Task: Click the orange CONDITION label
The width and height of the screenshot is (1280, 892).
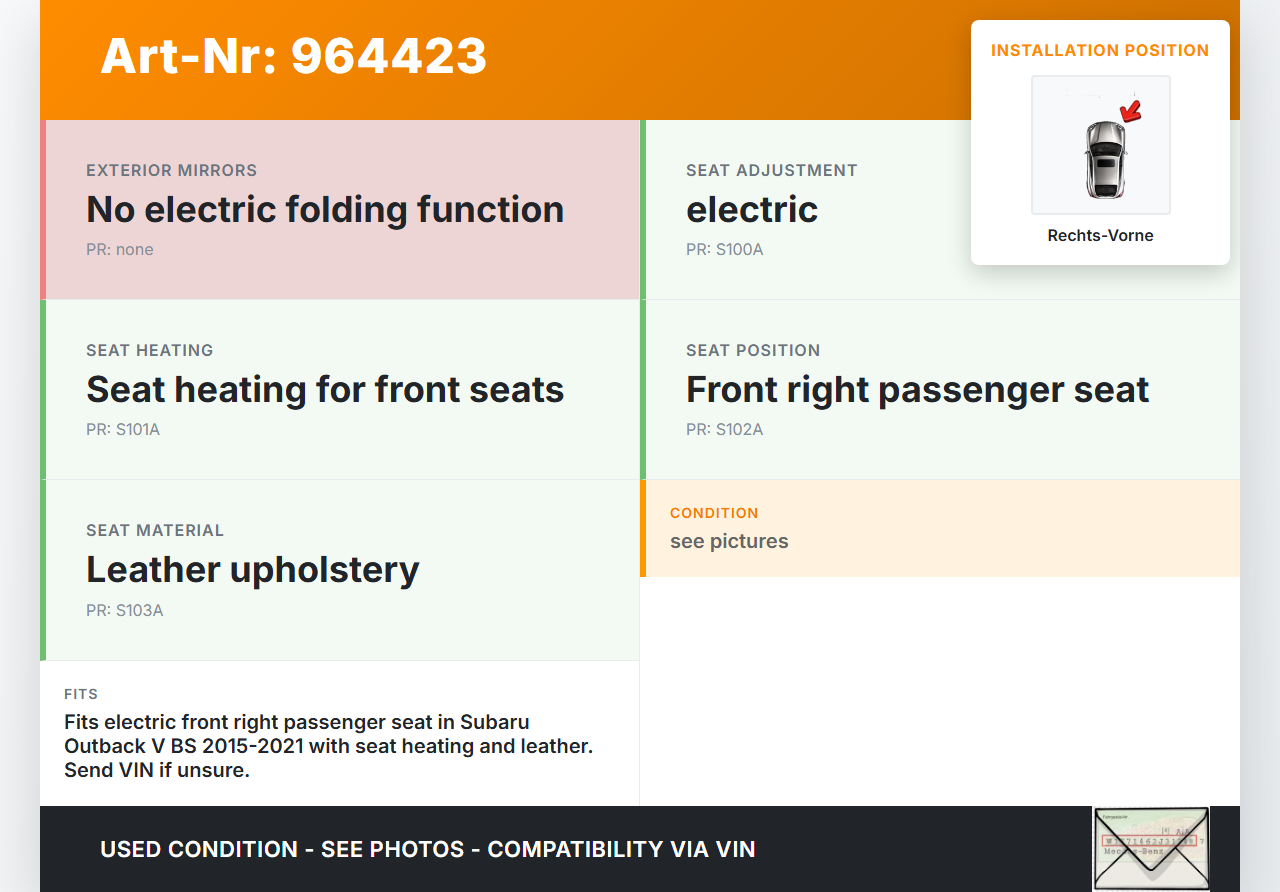Action: click(714, 513)
